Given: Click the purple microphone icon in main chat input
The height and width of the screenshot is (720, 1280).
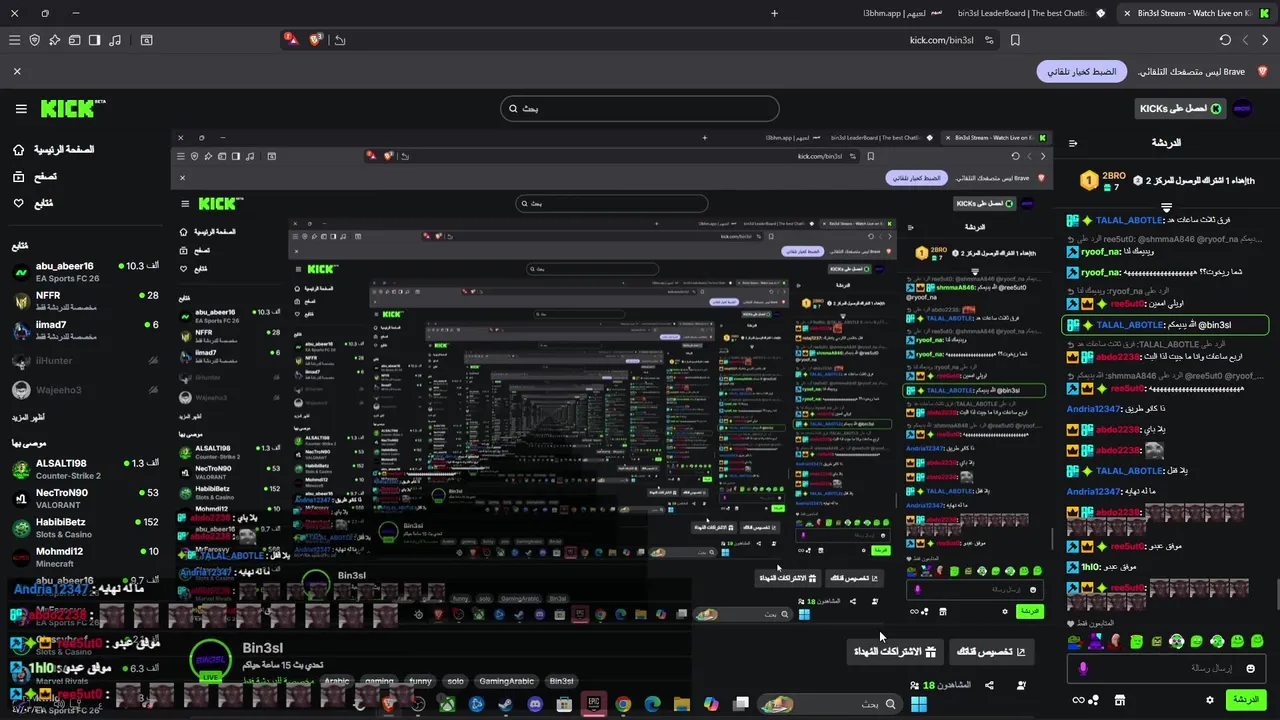Looking at the screenshot, I should click(x=1083, y=668).
